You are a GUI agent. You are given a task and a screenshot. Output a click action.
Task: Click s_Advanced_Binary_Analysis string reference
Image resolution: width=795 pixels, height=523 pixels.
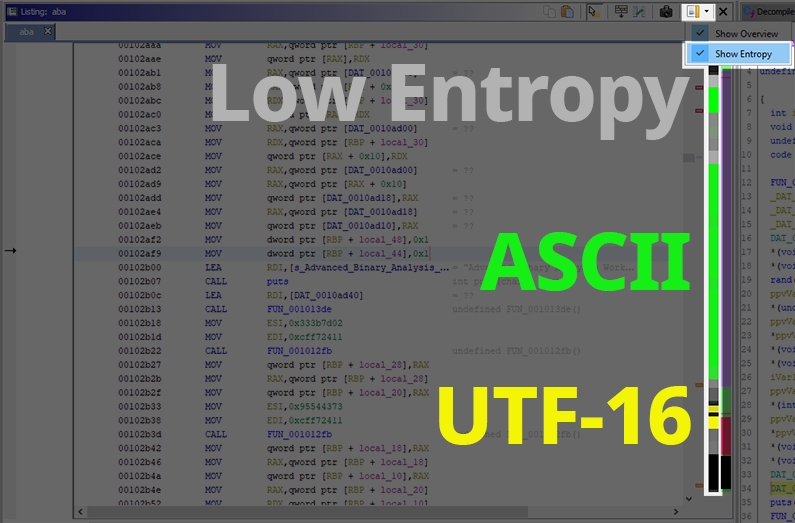point(369,267)
